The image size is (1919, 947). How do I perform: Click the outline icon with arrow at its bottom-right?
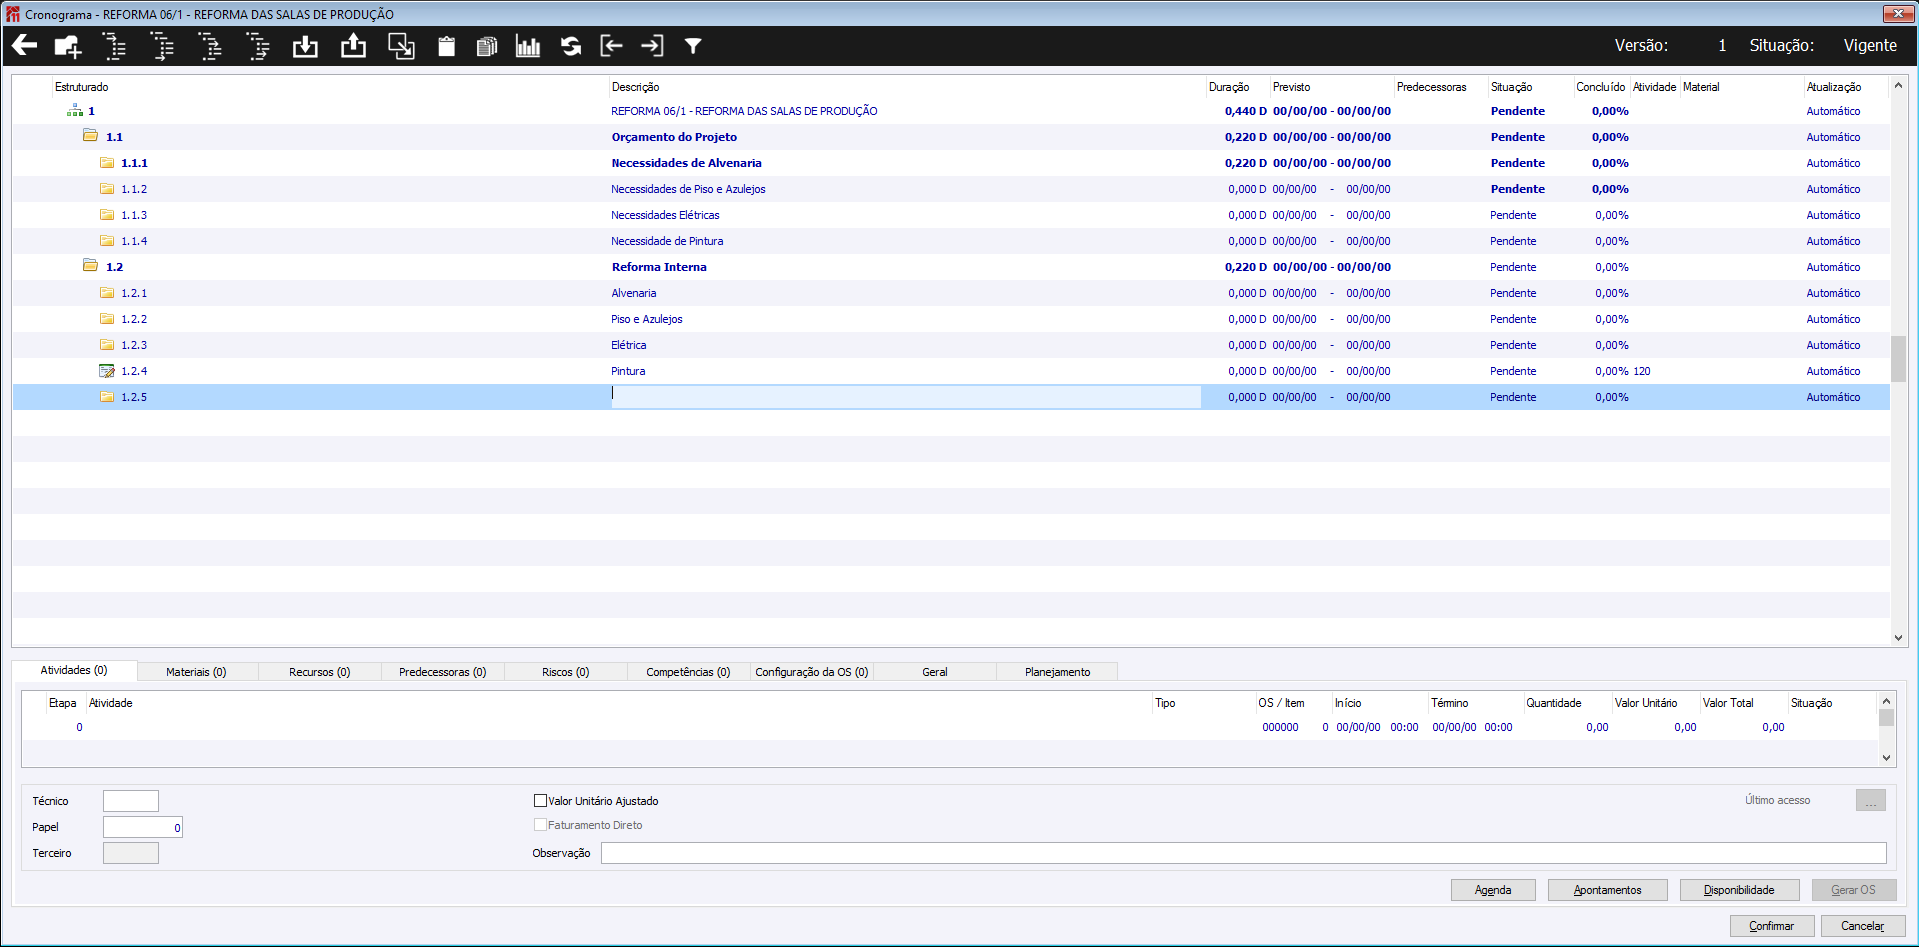[x=258, y=46]
